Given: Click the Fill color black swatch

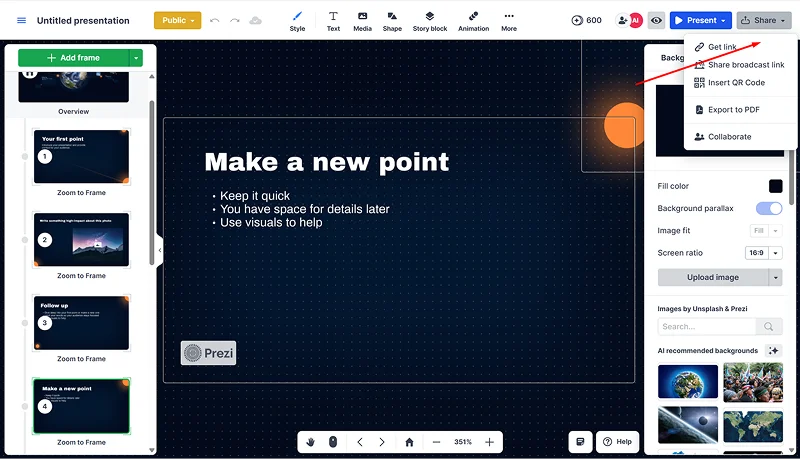Looking at the screenshot, I should click(x=775, y=186).
